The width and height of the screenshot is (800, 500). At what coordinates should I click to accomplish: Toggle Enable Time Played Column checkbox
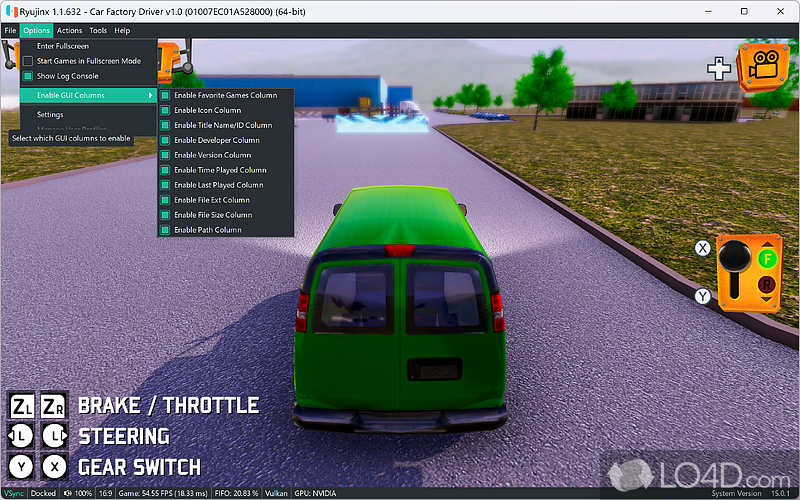point(165,170)
